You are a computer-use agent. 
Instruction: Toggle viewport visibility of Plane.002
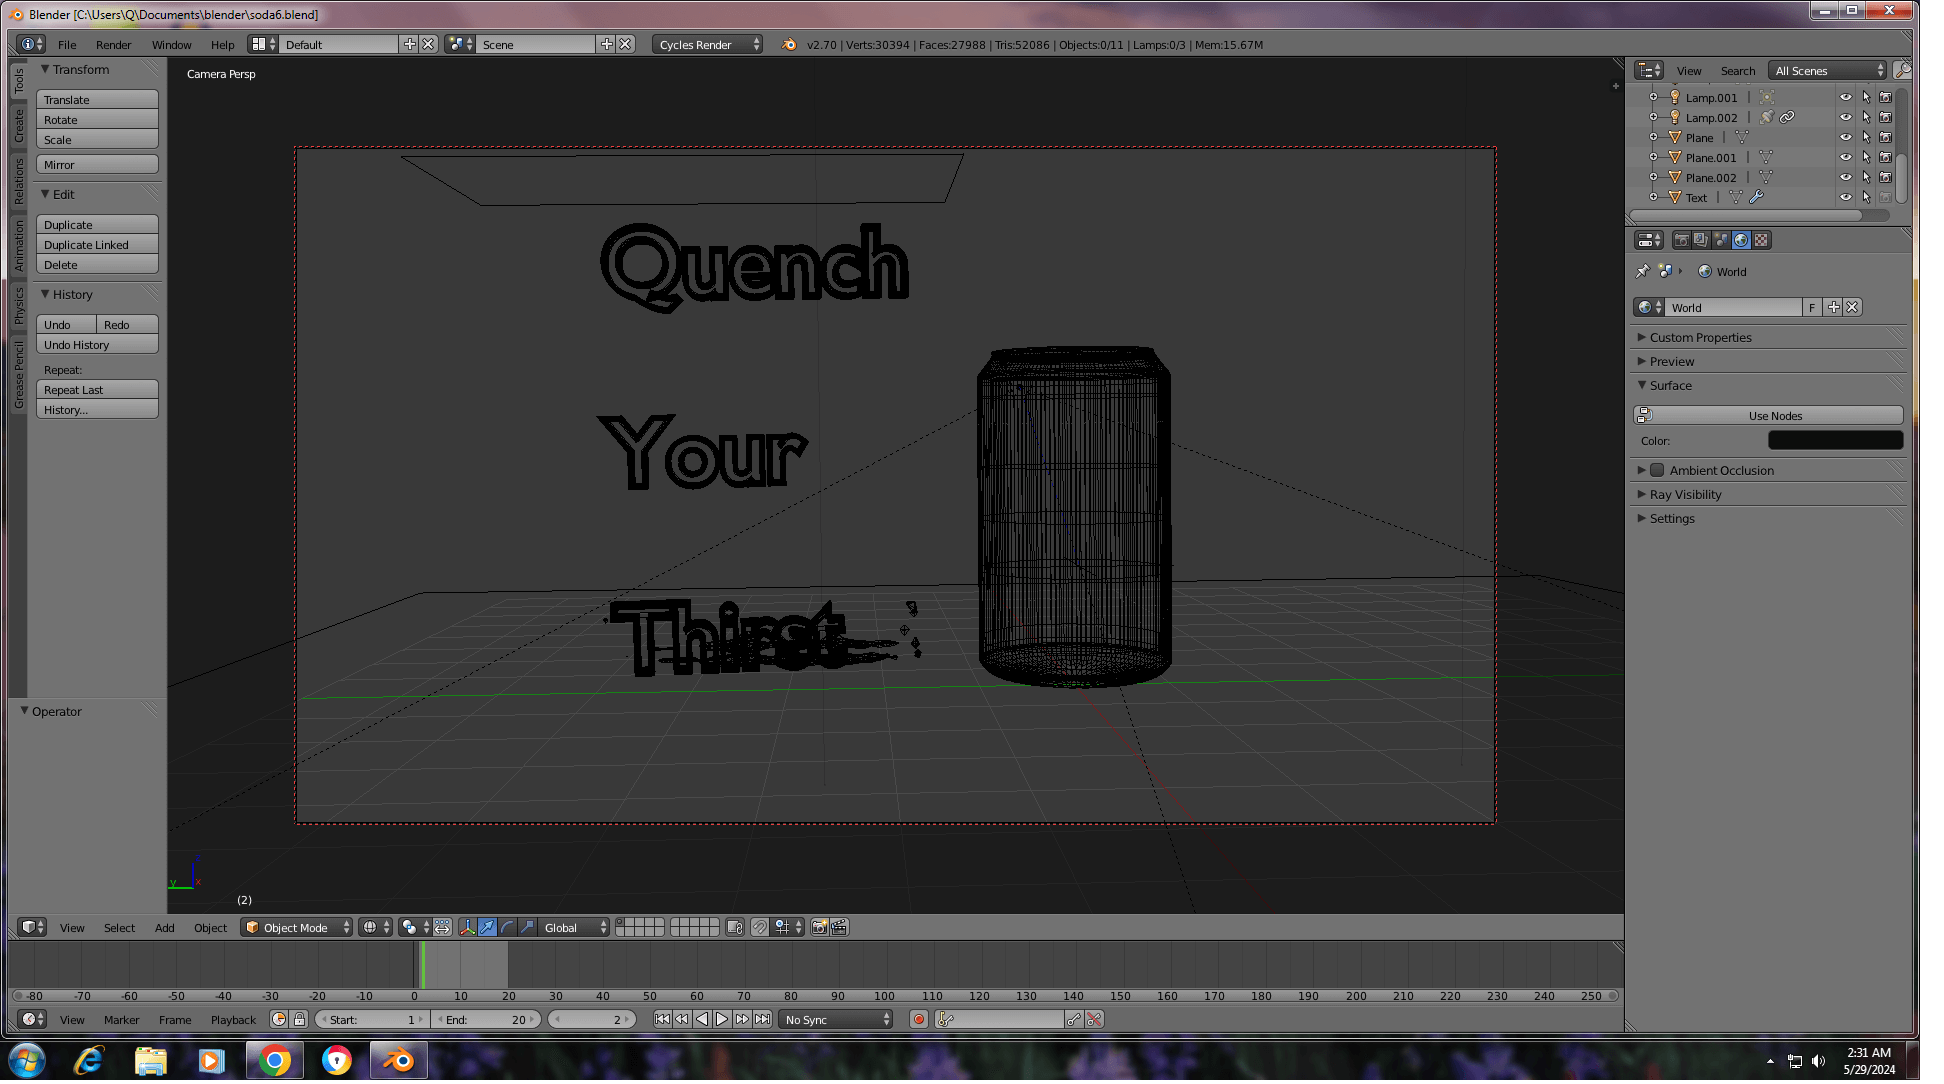click(1846, 178)
